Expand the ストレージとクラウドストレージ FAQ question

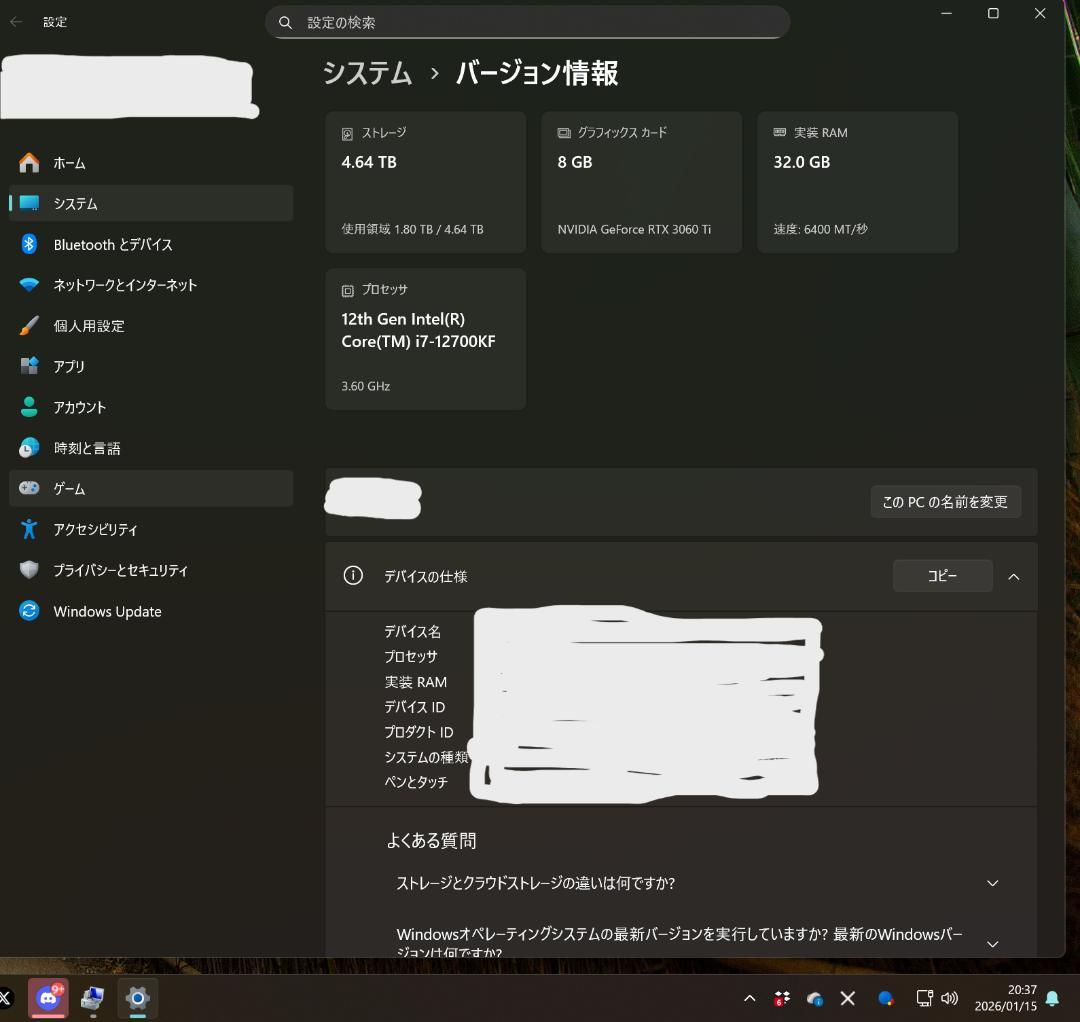(992, 883)
